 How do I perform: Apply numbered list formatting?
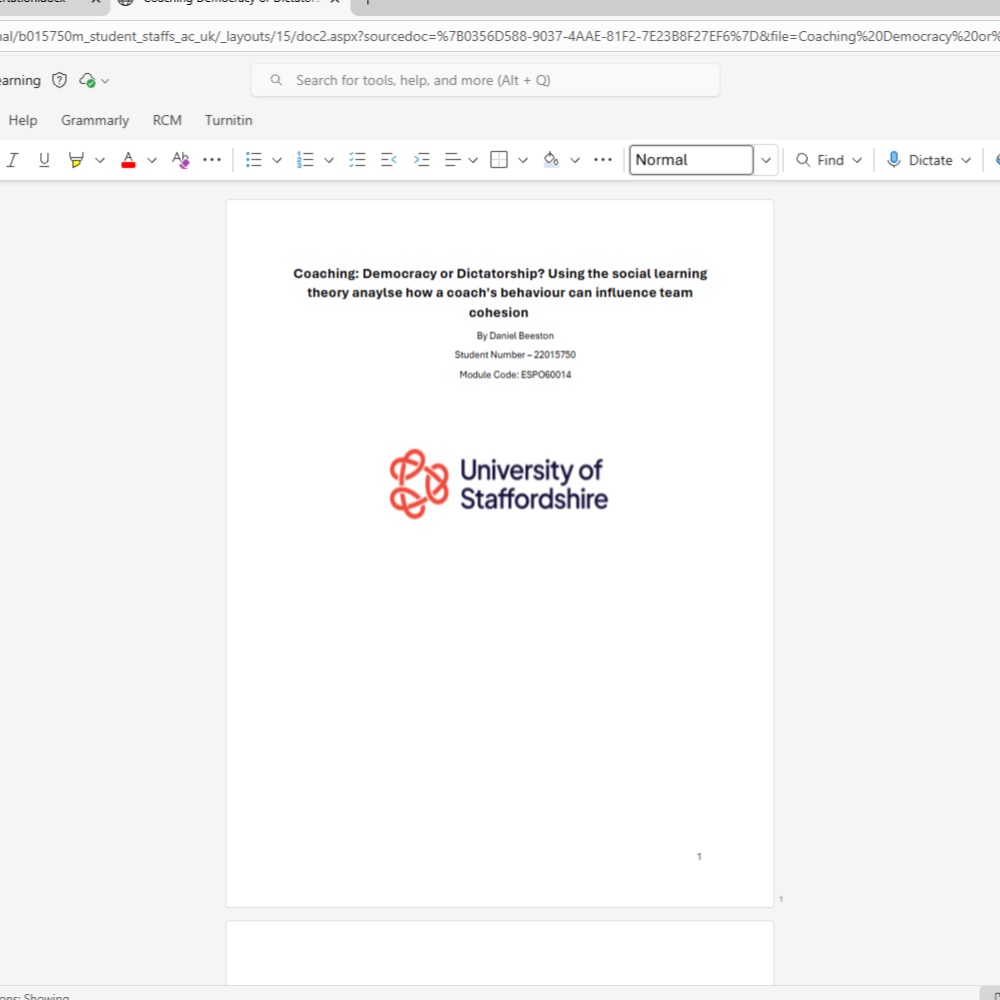pyautogui.click(x=306, y=160)
